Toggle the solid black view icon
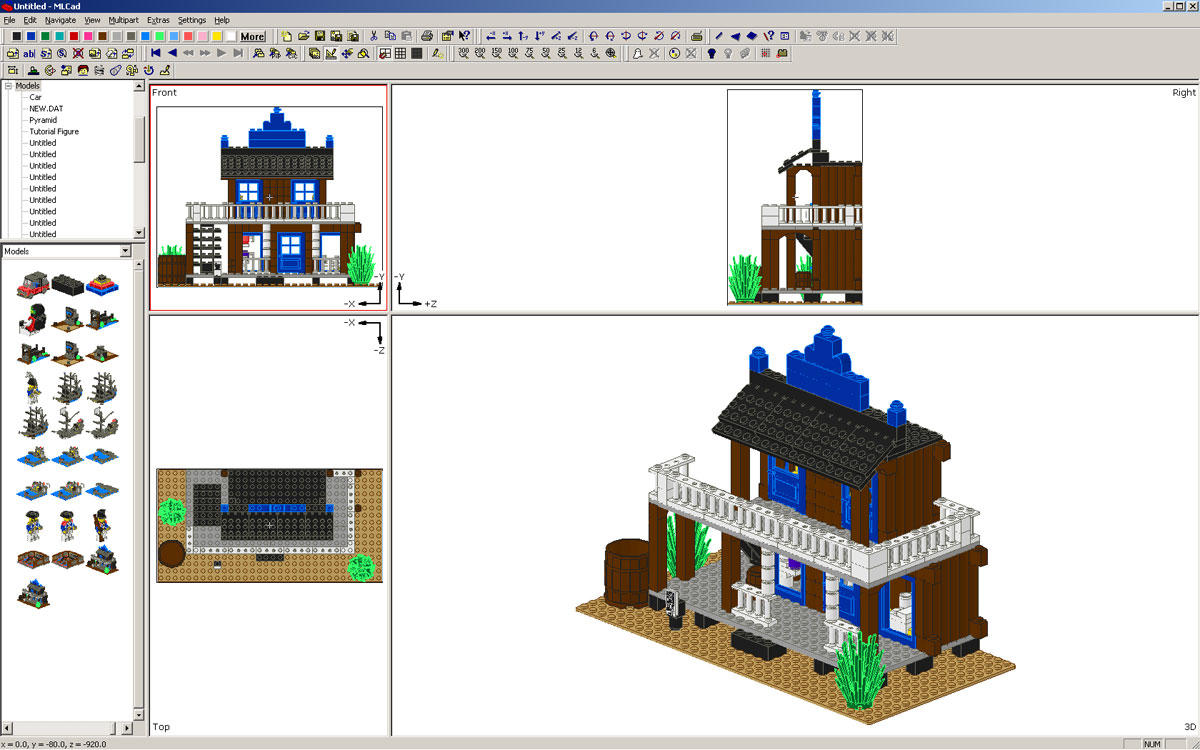The image size is (1200, 750). [416, 52]
